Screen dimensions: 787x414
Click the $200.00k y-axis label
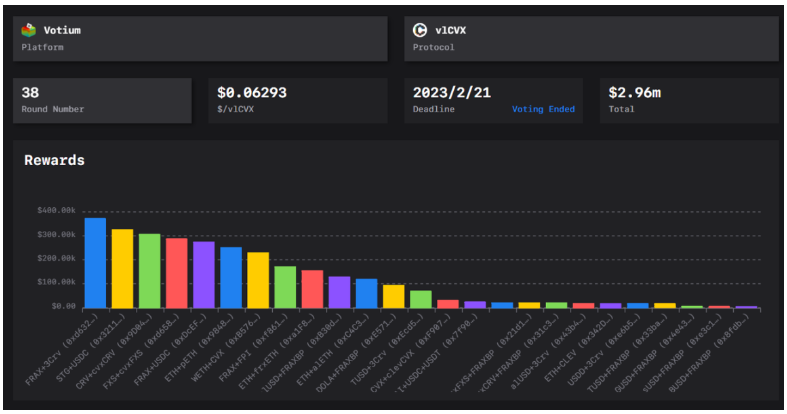tap(56, 258)
